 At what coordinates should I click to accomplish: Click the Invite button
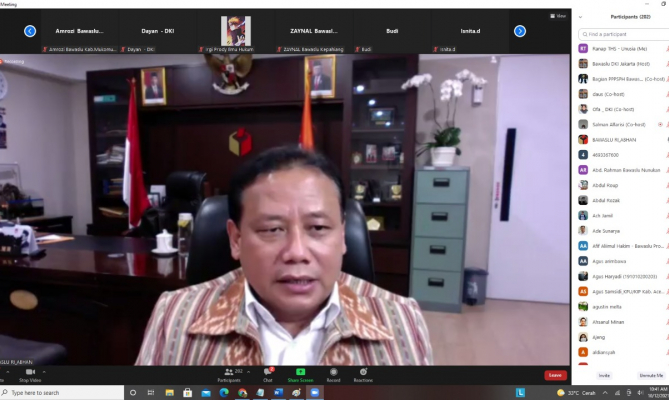pos(604,374)
